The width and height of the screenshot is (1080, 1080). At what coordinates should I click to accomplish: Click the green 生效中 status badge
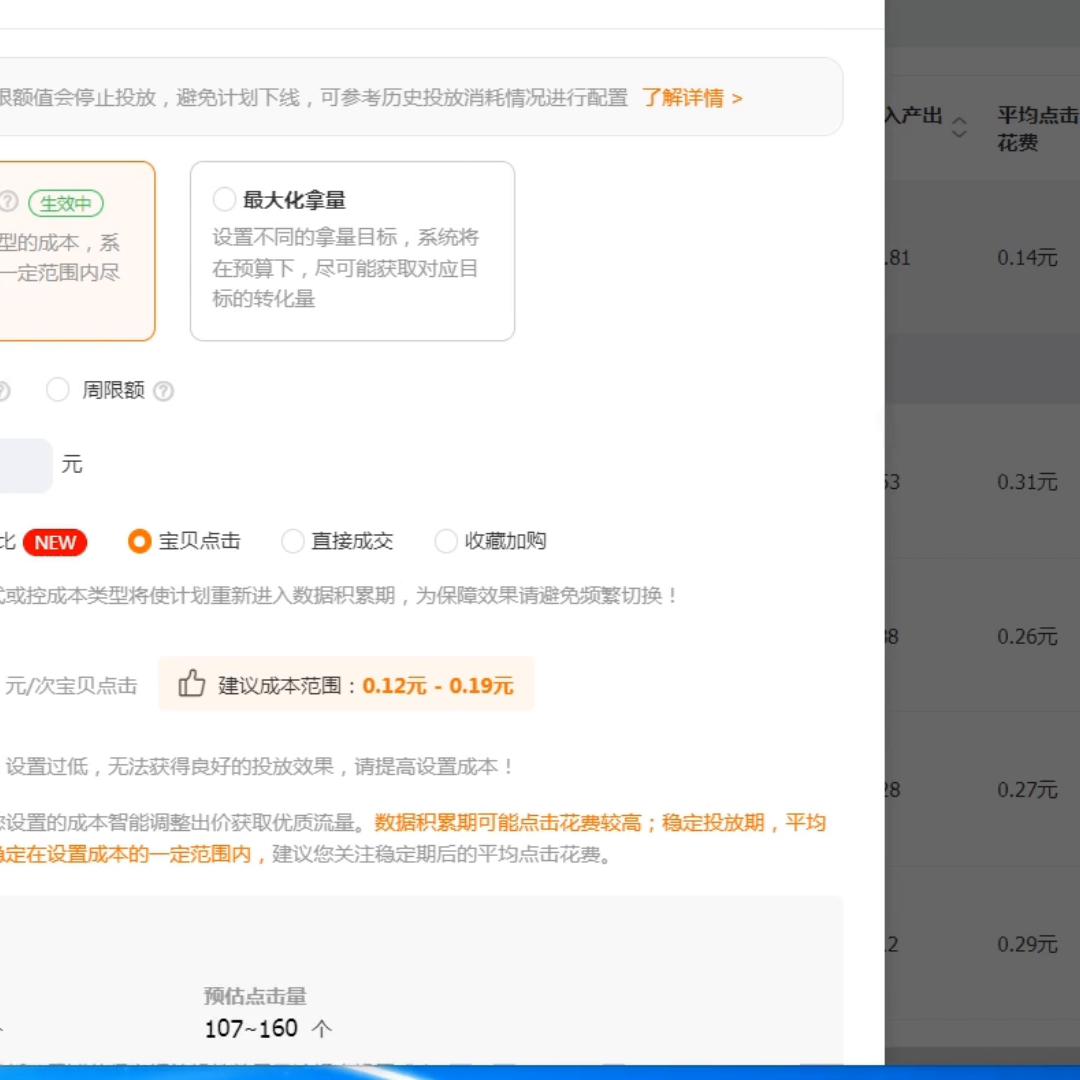65,203
